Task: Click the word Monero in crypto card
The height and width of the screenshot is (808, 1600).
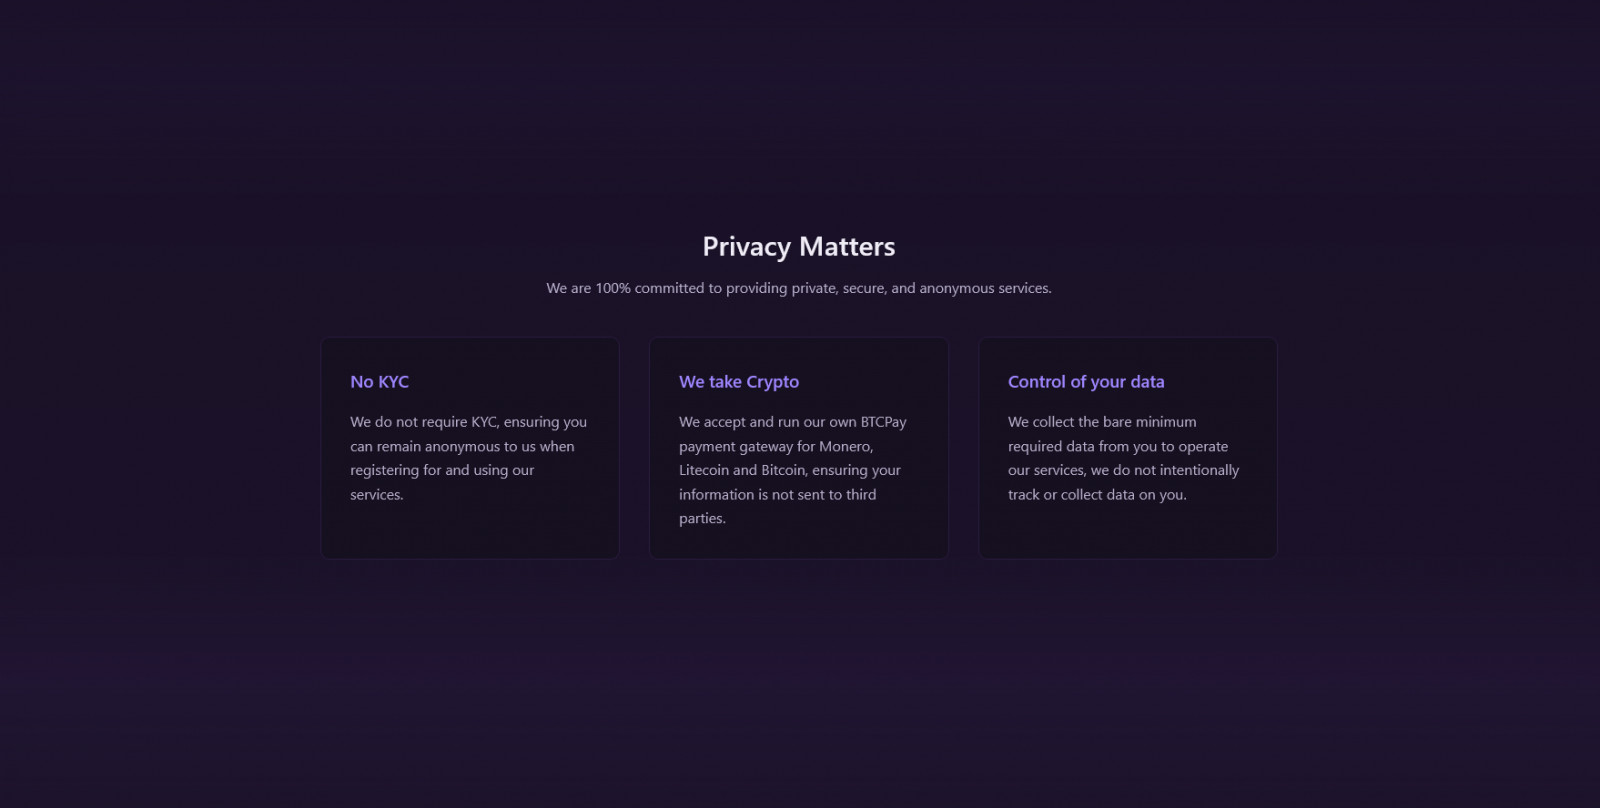Action: pyautogui.click(x=845, y=446)
